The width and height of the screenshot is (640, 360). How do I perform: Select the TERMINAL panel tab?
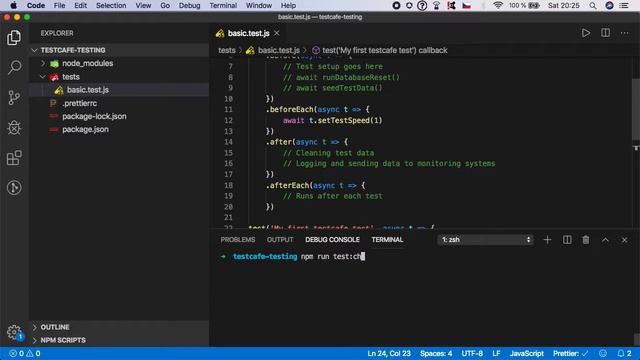click(x=387, y=240)
